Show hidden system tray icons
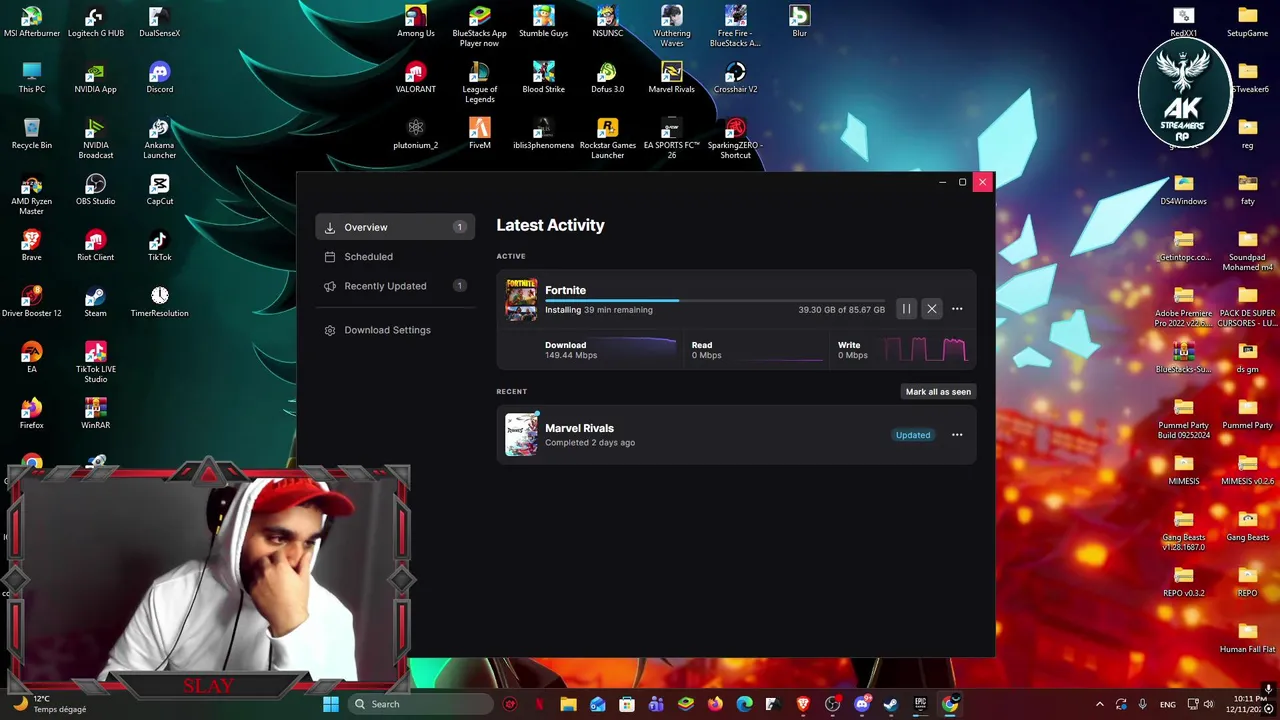 click(1099, 704)
